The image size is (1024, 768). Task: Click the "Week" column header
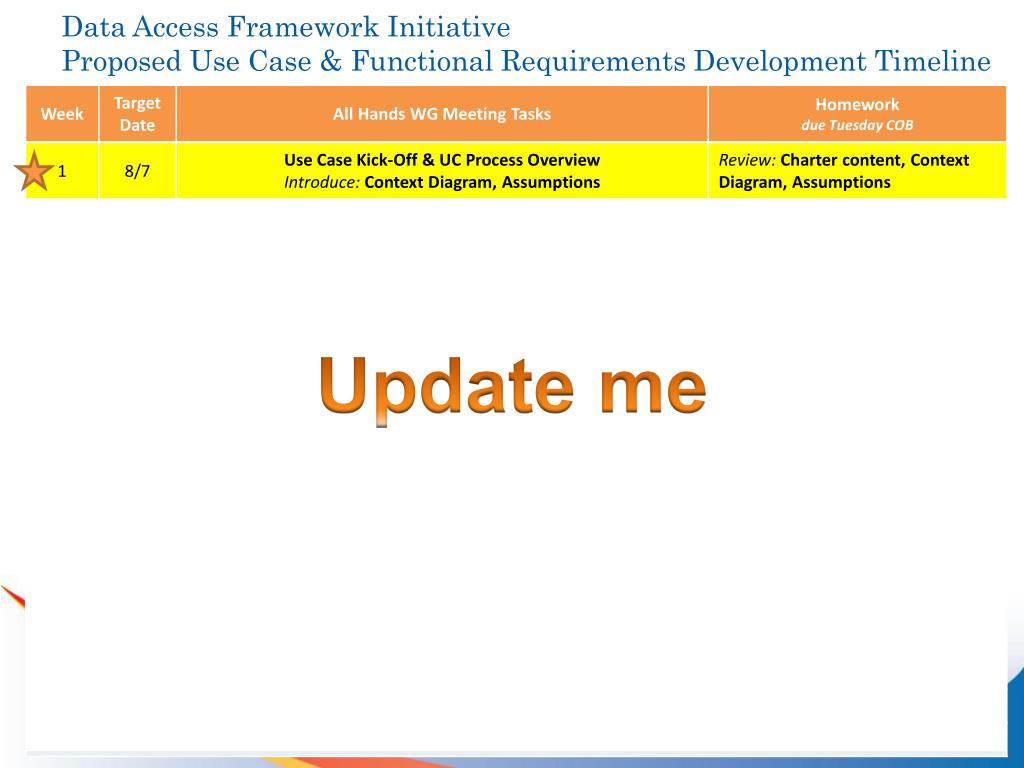[62, 114]
